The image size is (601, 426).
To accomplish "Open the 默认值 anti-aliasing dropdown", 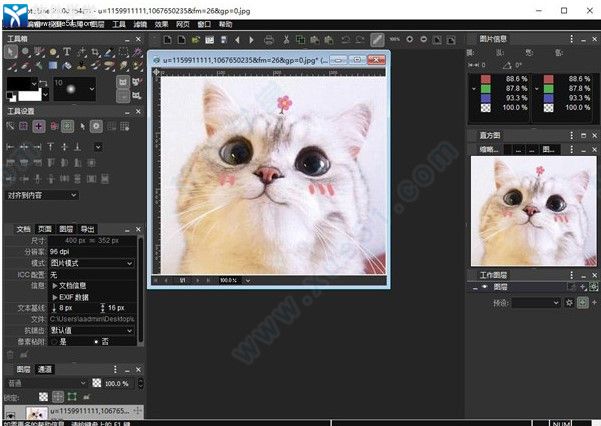I will tap(92, 331).
